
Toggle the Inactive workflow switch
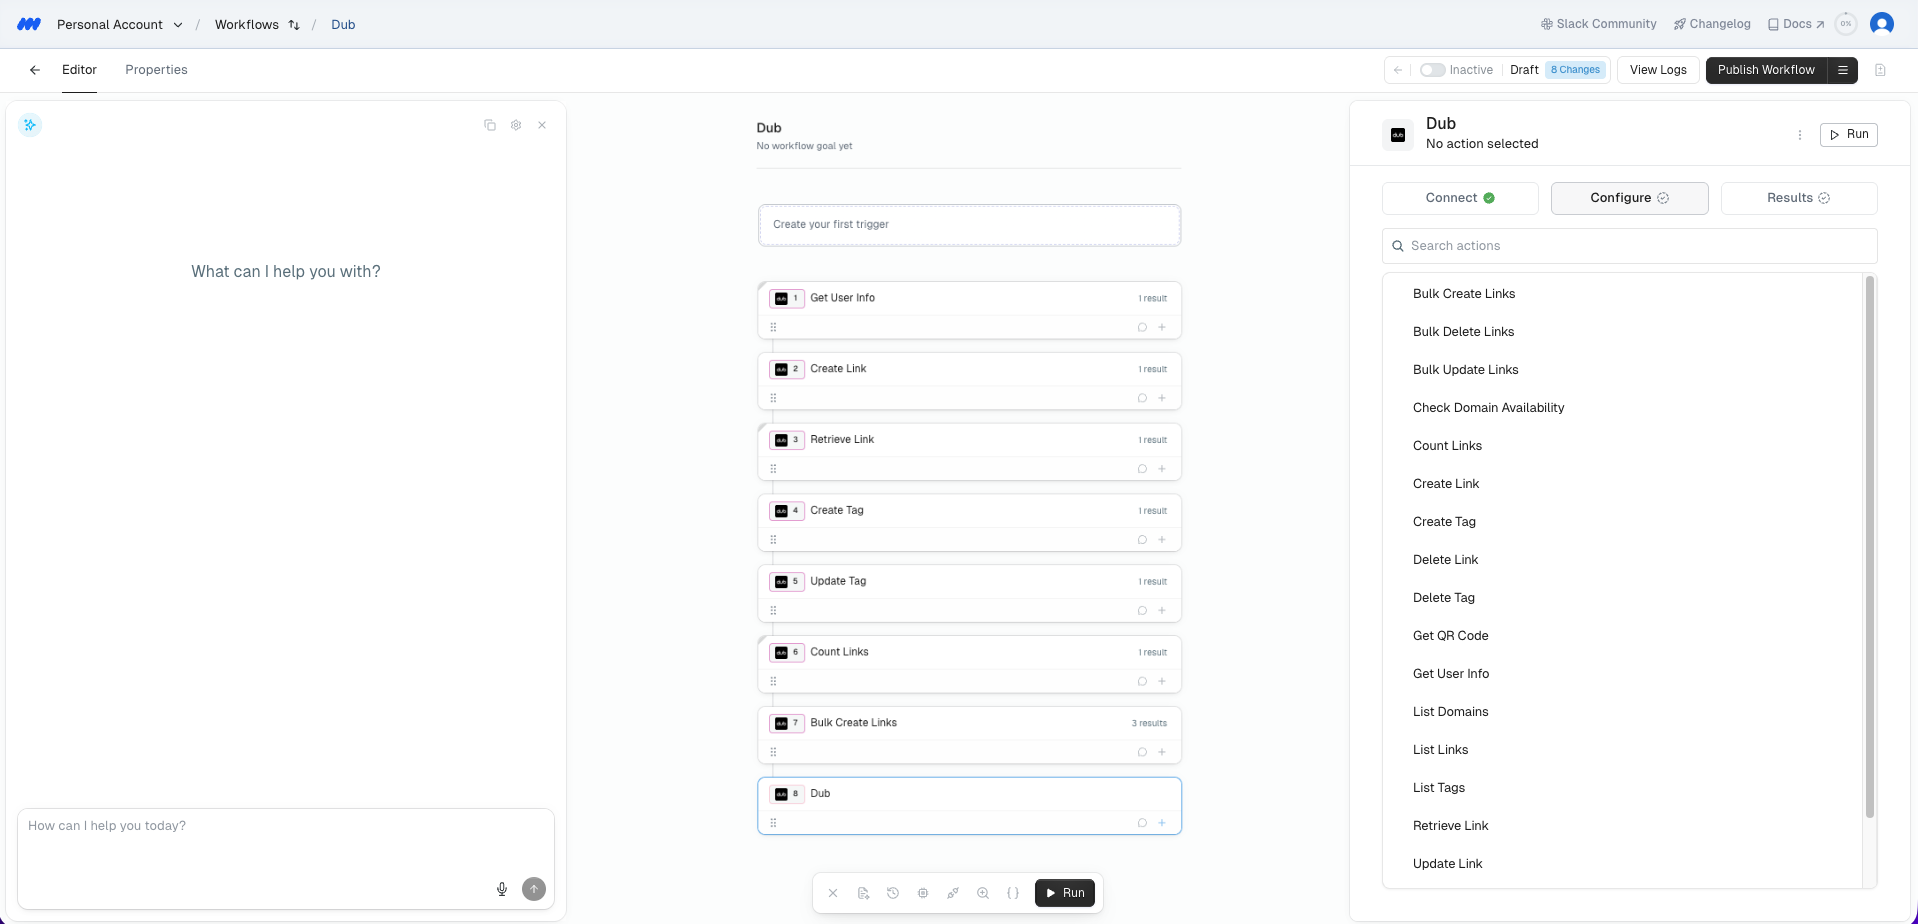click(1432, 70)
